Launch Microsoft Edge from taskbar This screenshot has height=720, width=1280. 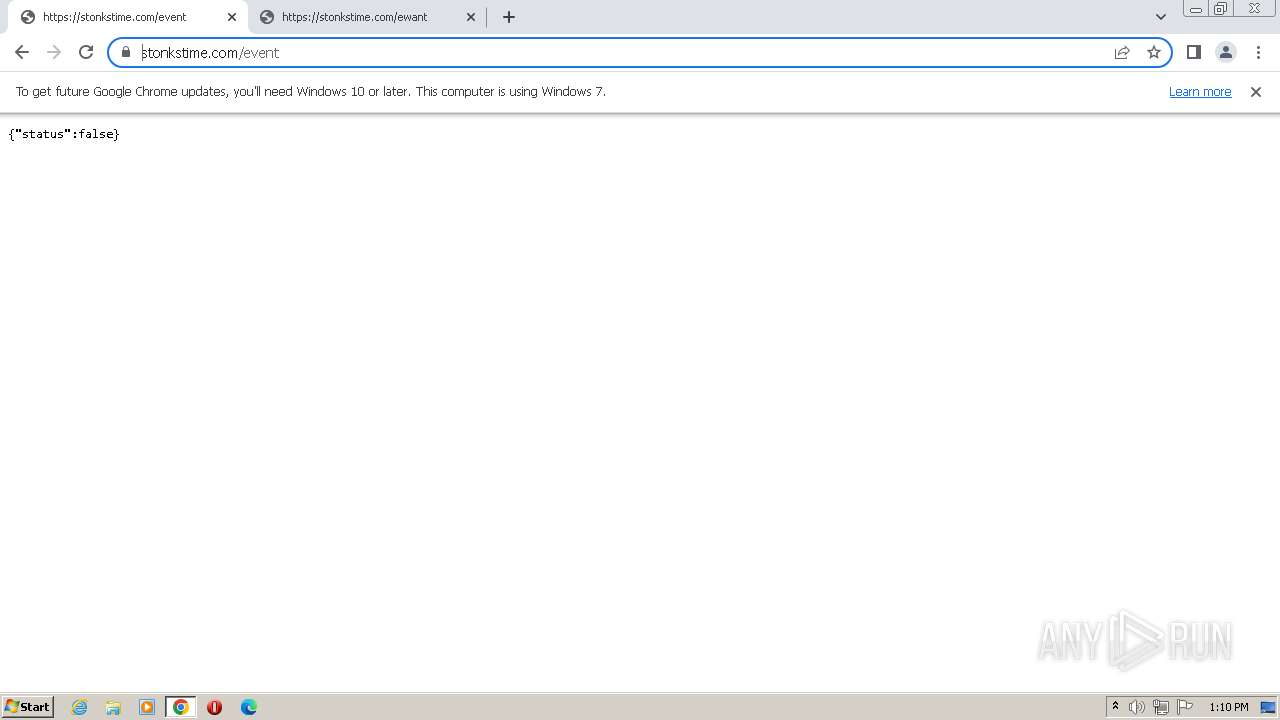249,707
